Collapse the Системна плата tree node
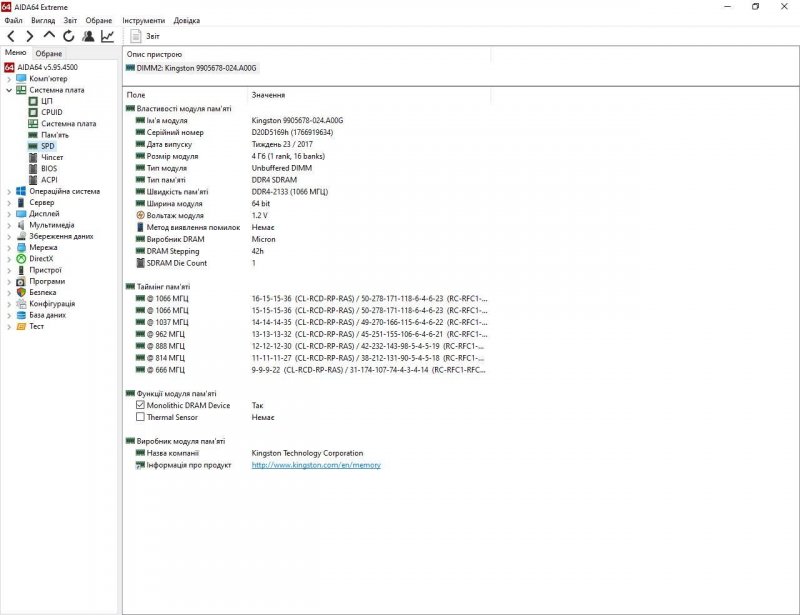Image resolution: width=800 pixels, height=615 pixels. (9, 90)
